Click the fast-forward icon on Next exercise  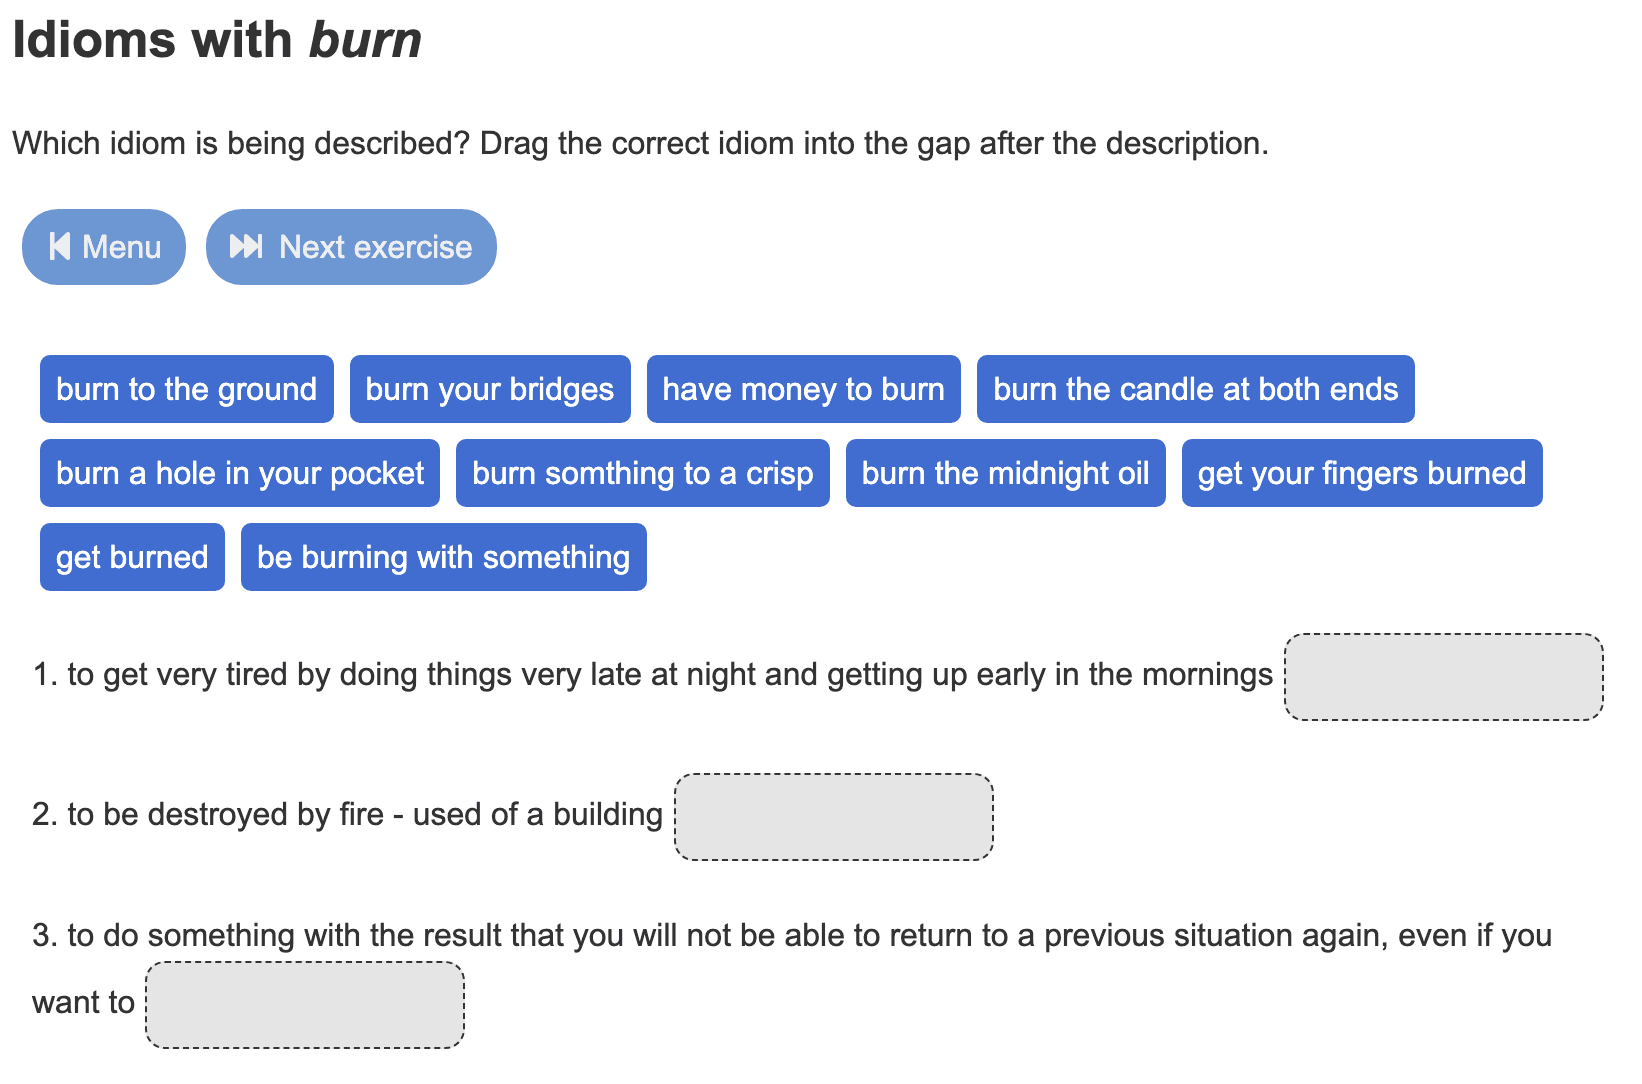(x=246, y=246)
